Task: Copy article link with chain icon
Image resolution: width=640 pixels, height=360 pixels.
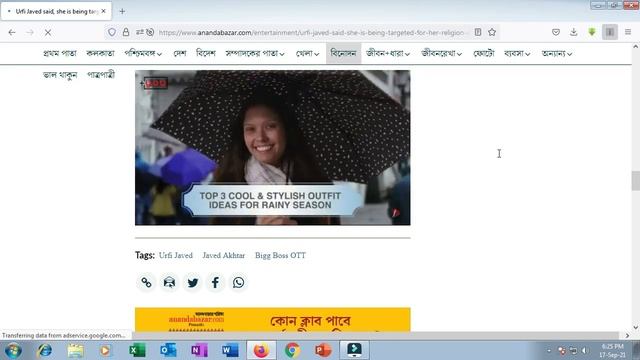Action: click(146, 282)
